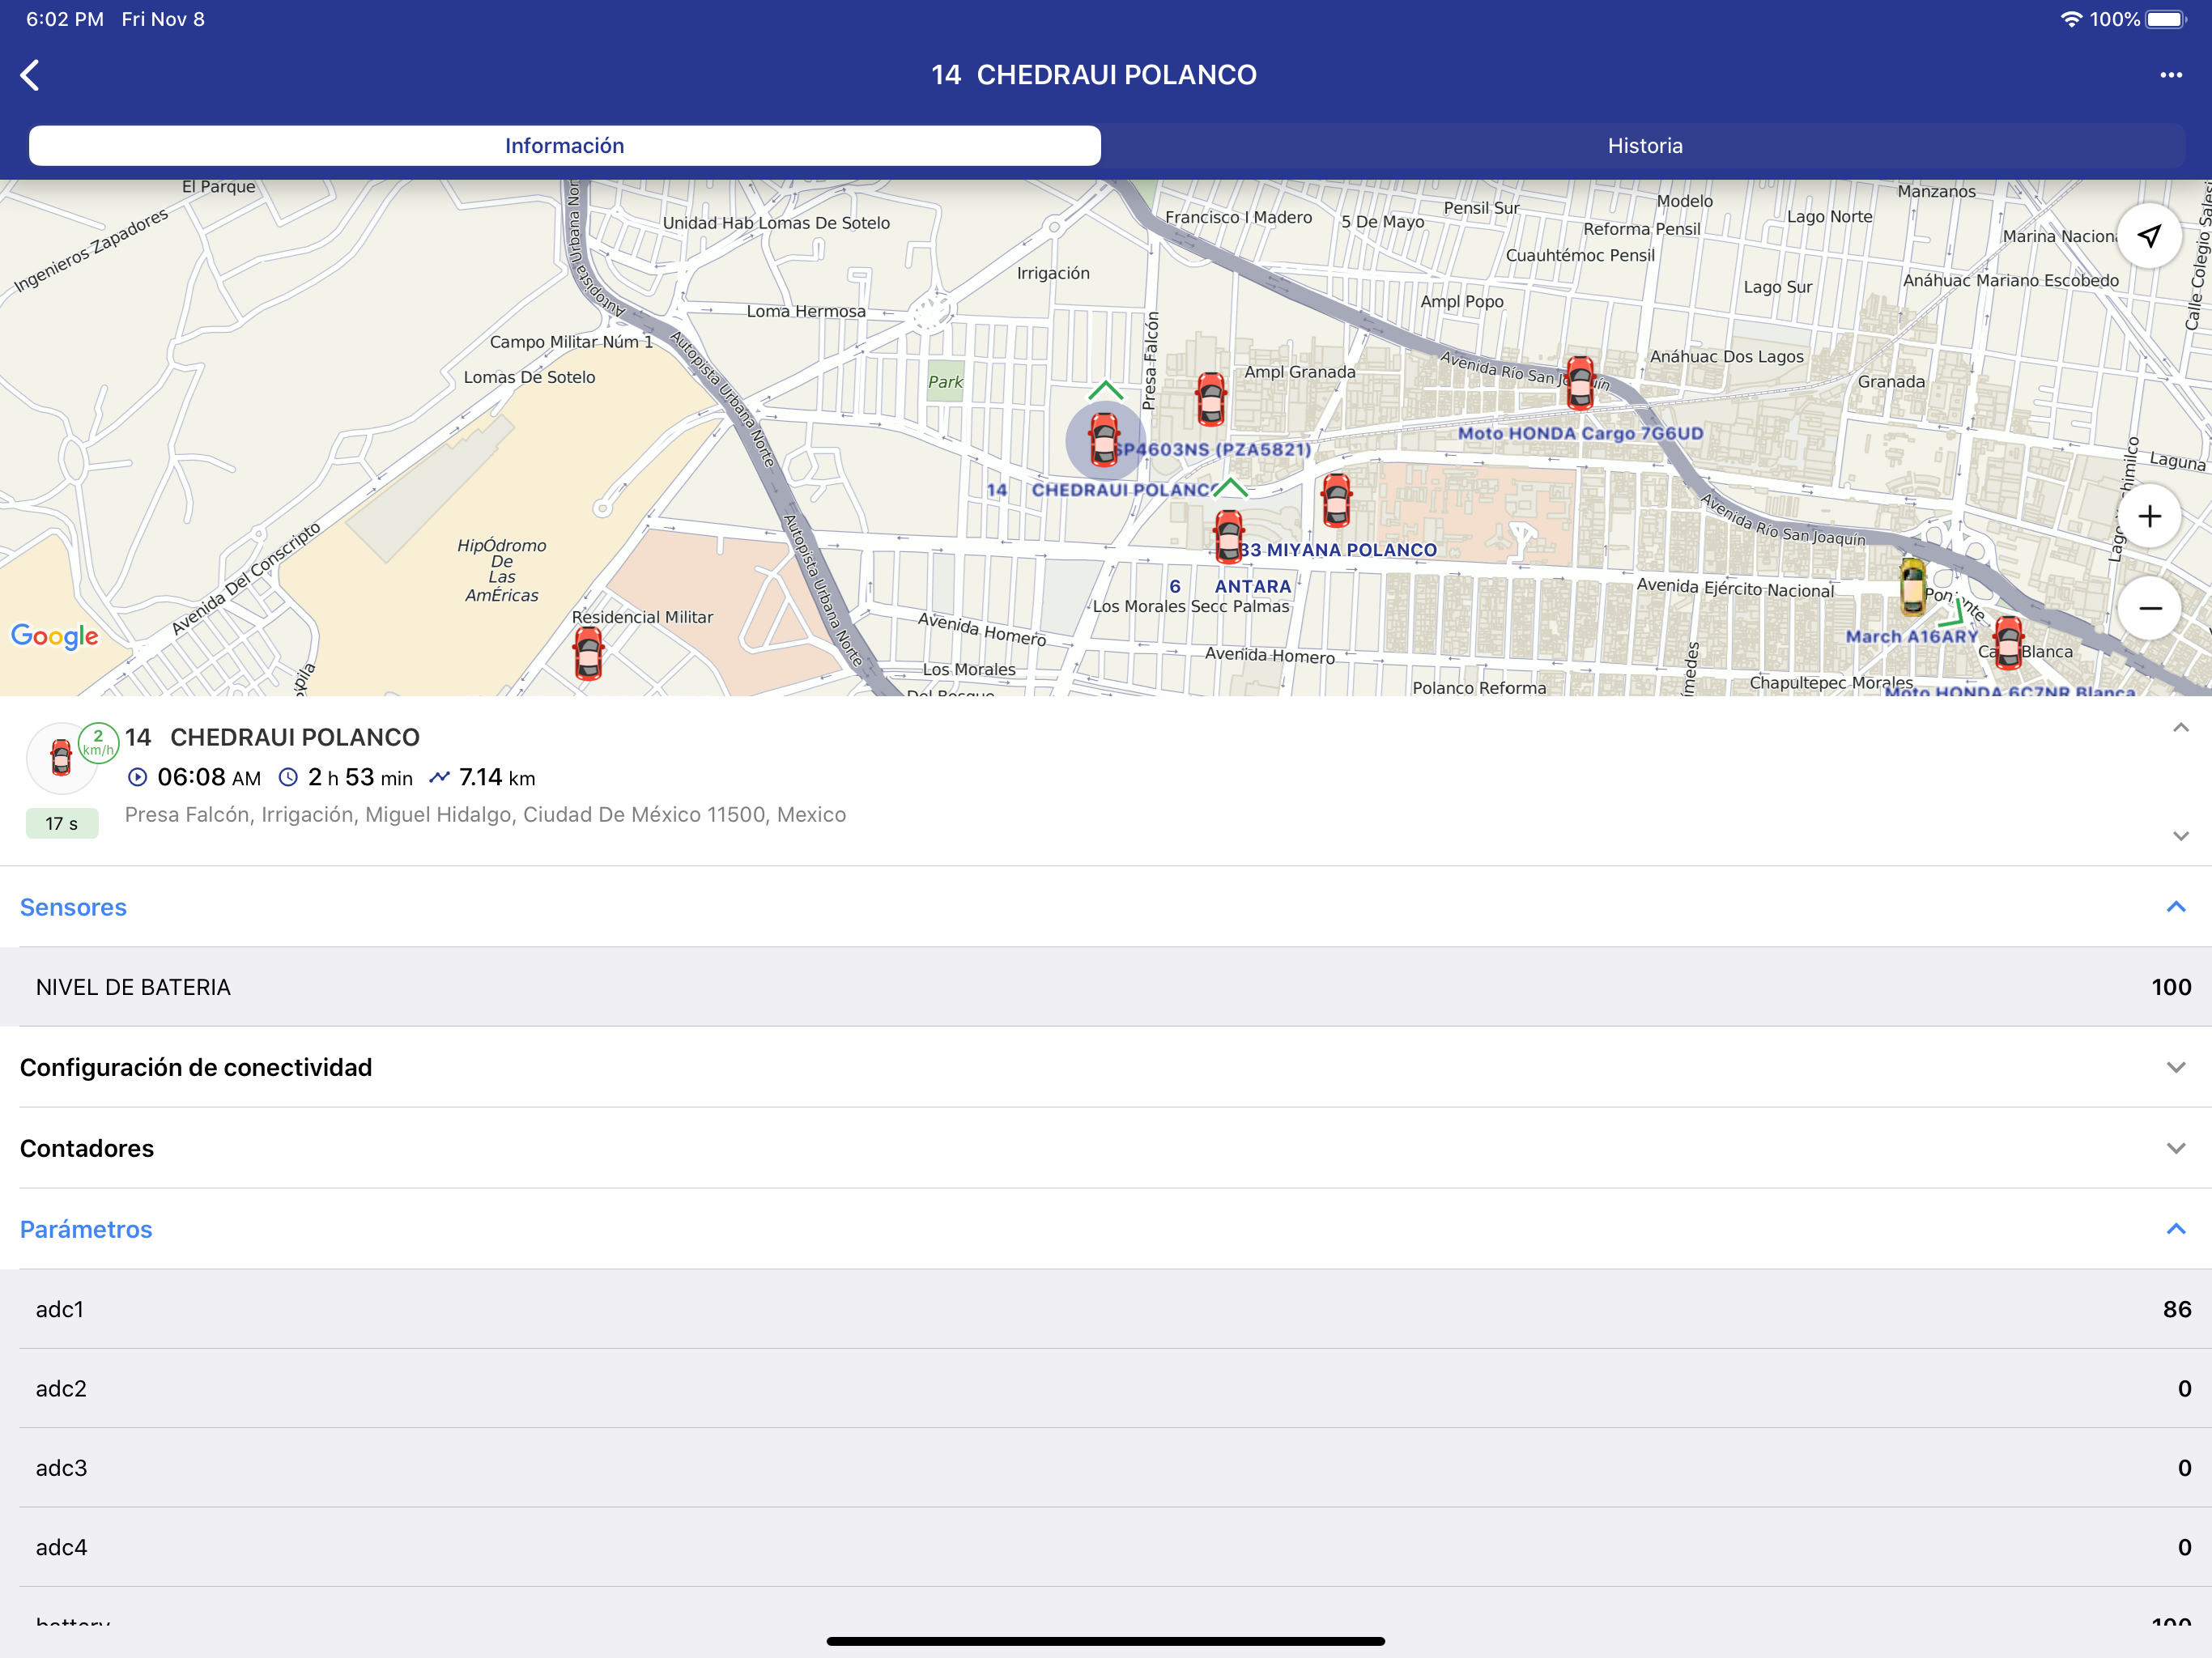This screenshot has width=2212, height=1658.
Task: Tap the 6 ANTARA map label
Action: pyautogui.click(x=1230, y=587)
